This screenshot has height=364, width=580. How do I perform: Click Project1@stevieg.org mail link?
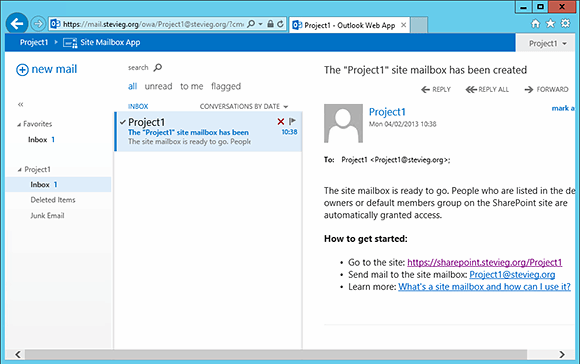point(512,275)
